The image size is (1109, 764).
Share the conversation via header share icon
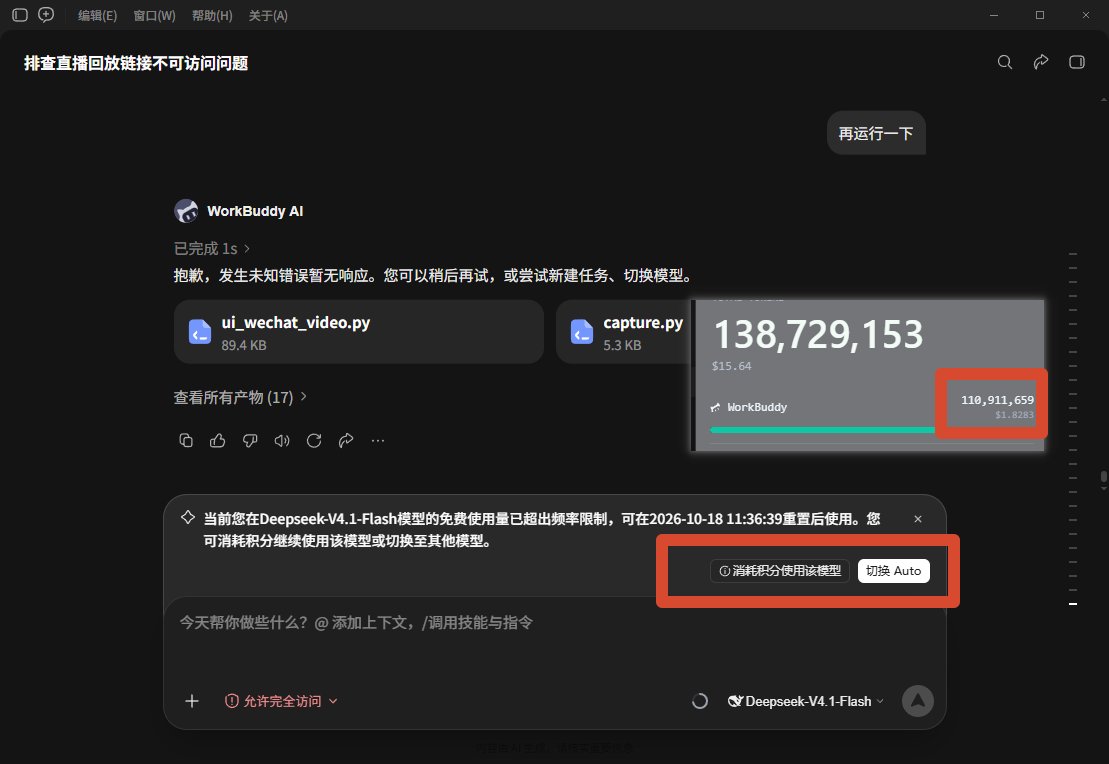(1040, 62)
